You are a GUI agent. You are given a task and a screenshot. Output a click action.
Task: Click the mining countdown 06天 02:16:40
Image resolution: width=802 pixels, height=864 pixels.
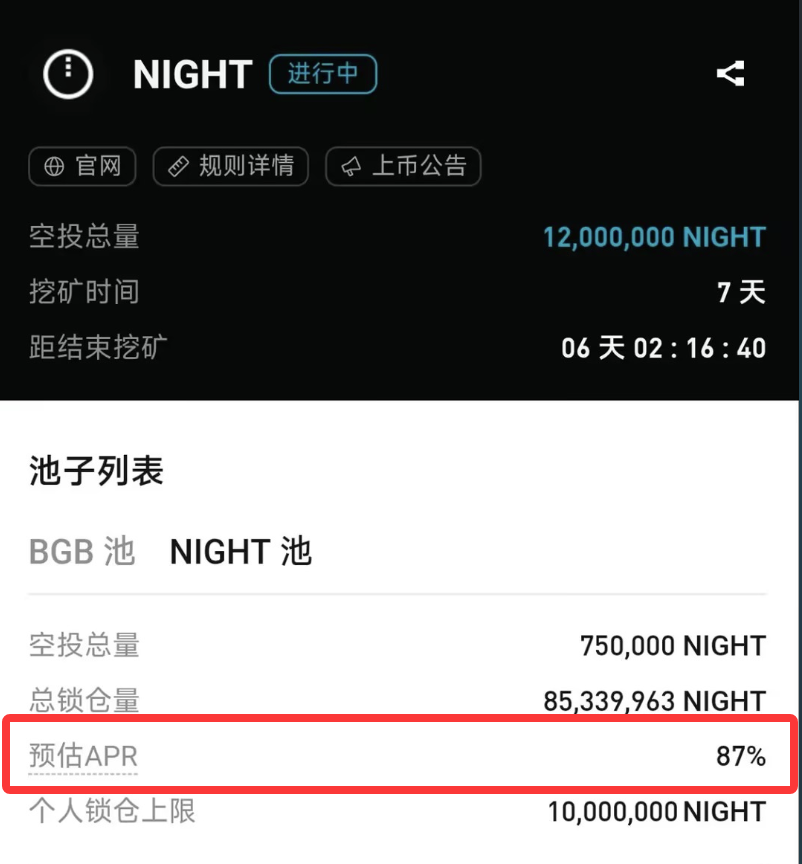point(662,348)
